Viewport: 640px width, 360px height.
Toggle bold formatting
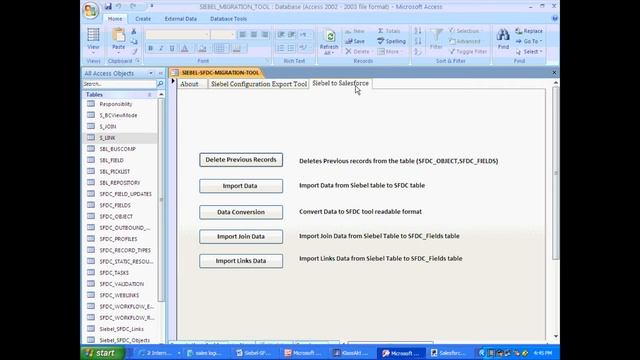point(150,48)
